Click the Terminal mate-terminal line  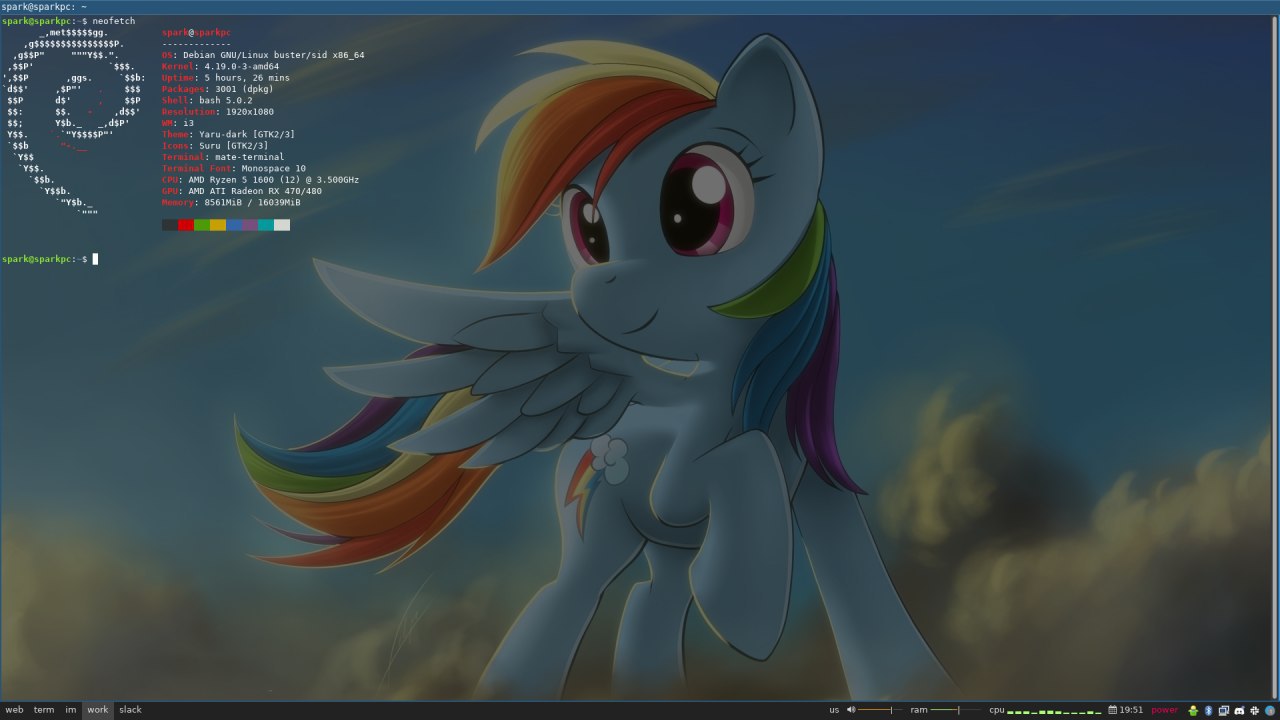[223, 157]
